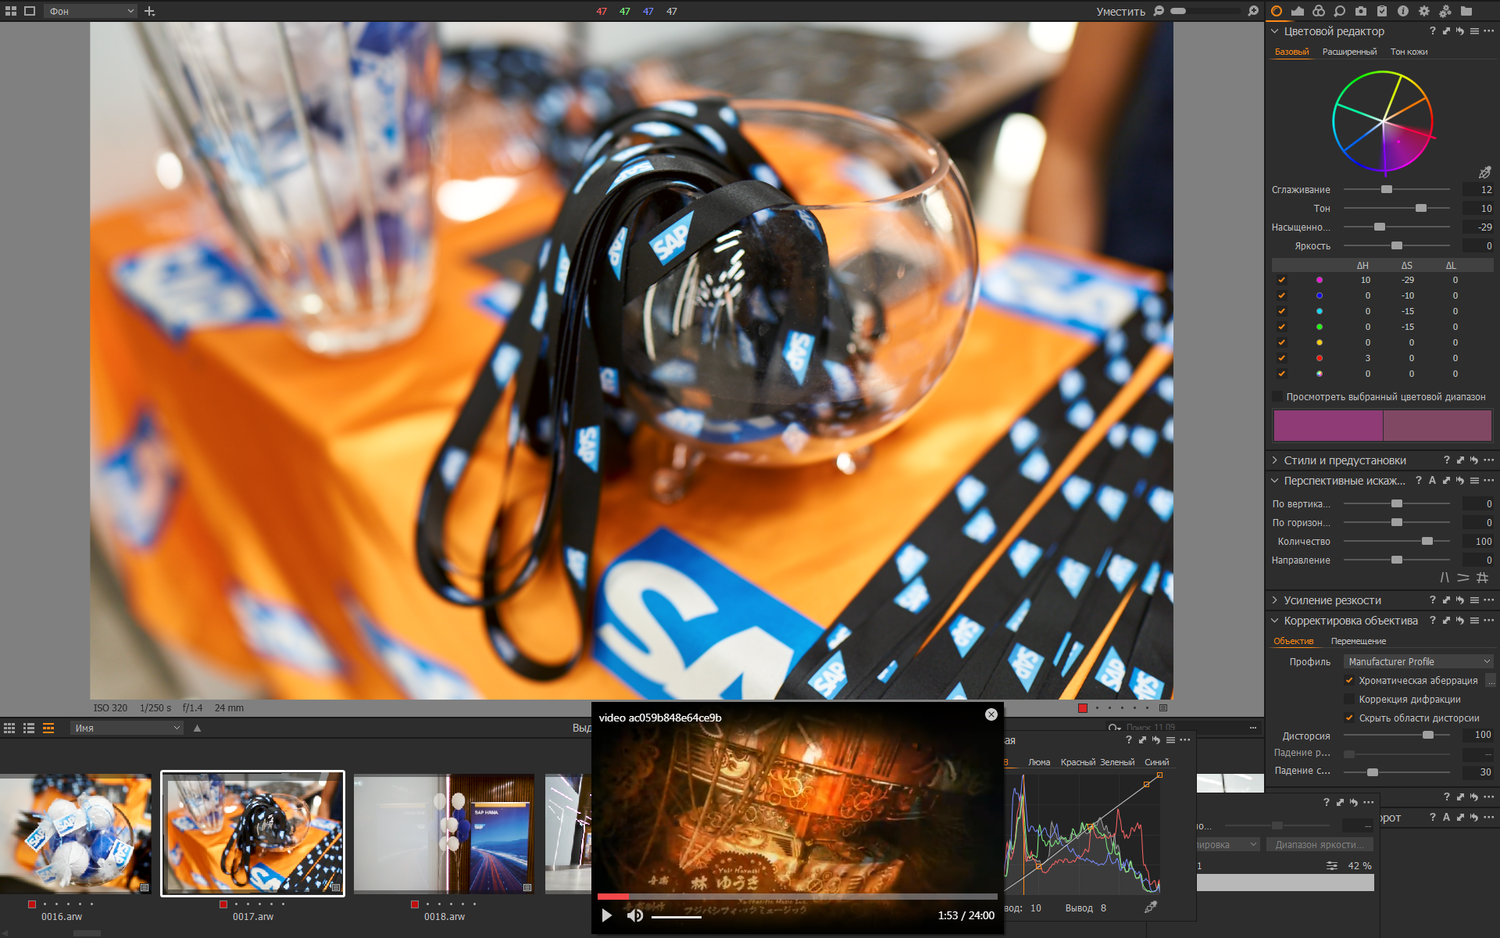The height and width of the screenshot is (938, 1500).
Task: Show browser as grid thumbnails
Action: (x=10, y=728)
